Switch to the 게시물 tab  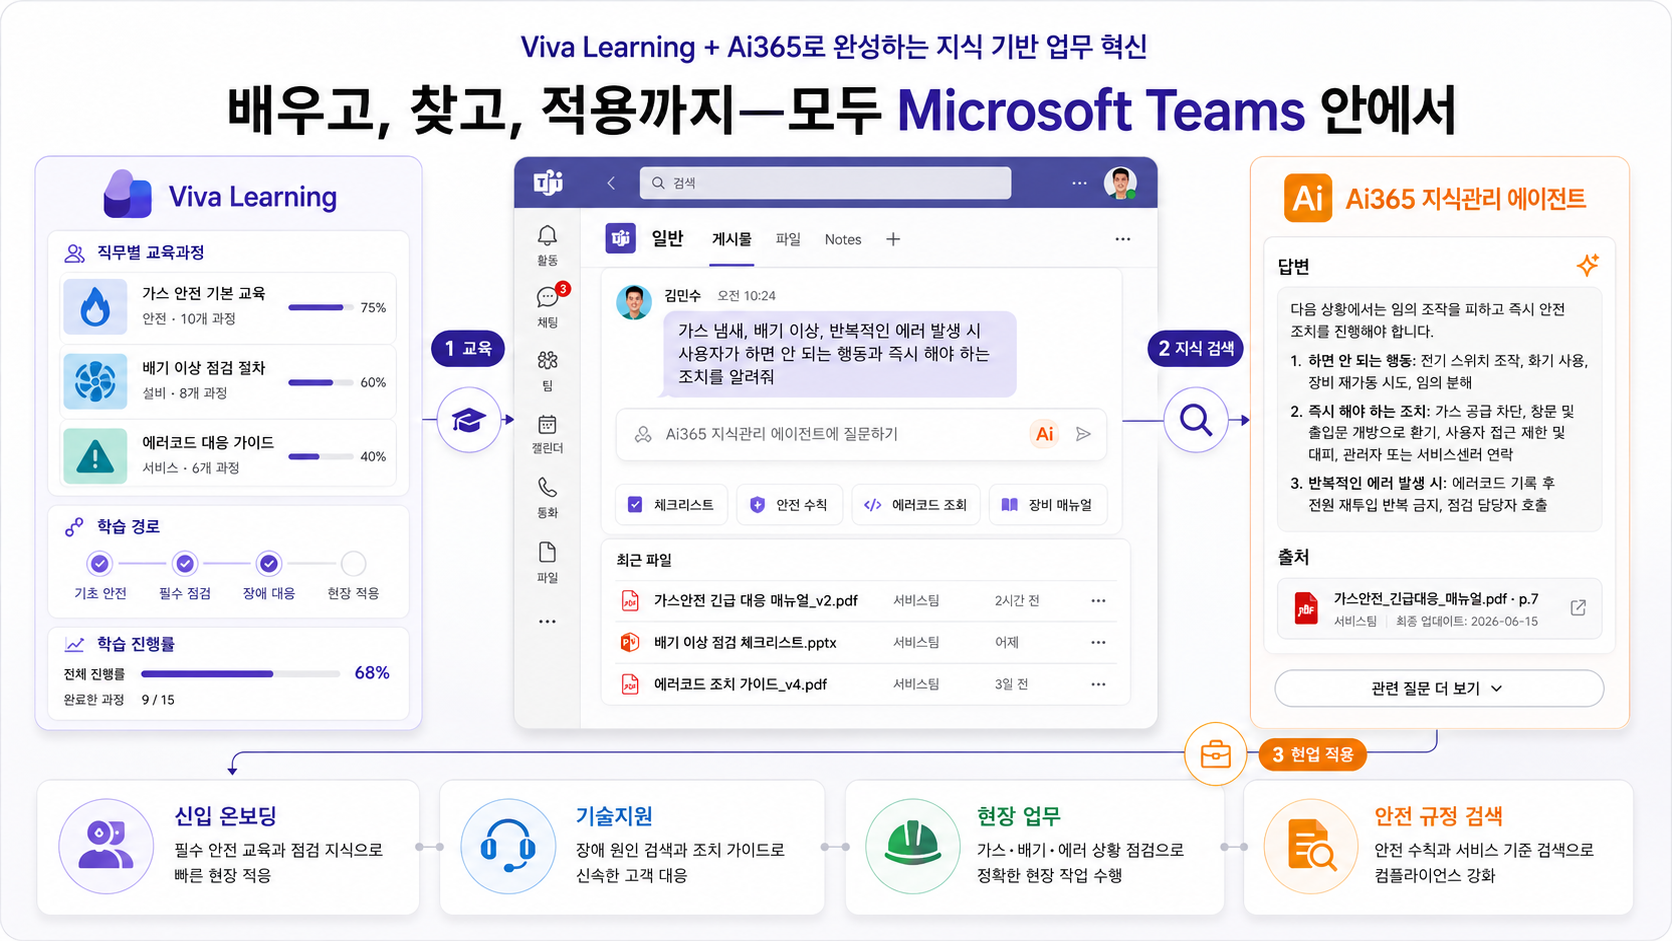[x=731, y=240]
